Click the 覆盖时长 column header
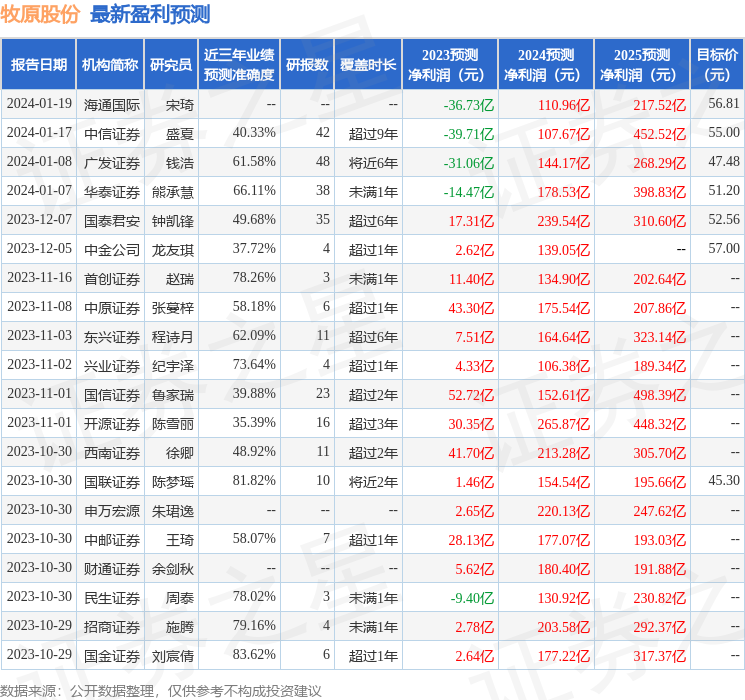The width and height of the screenshot is (745, 700). (368, 65)
